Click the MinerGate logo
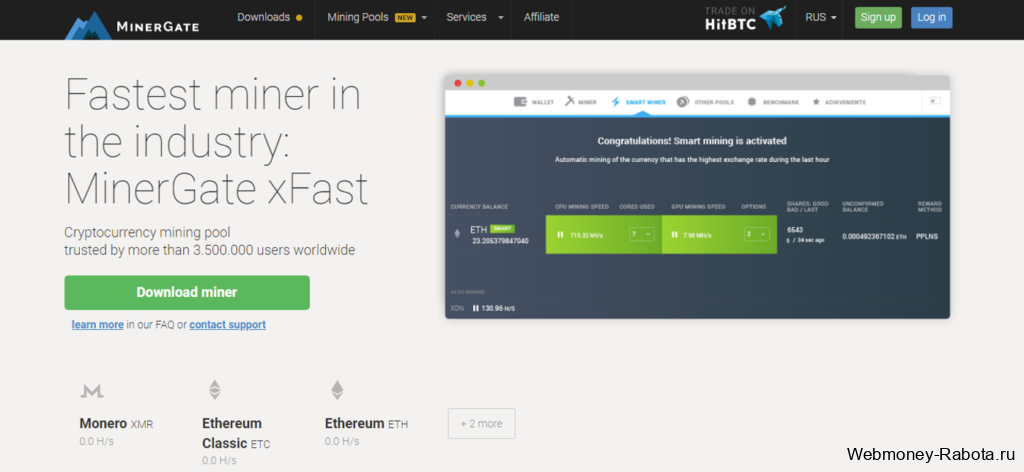 pos(132,24)
